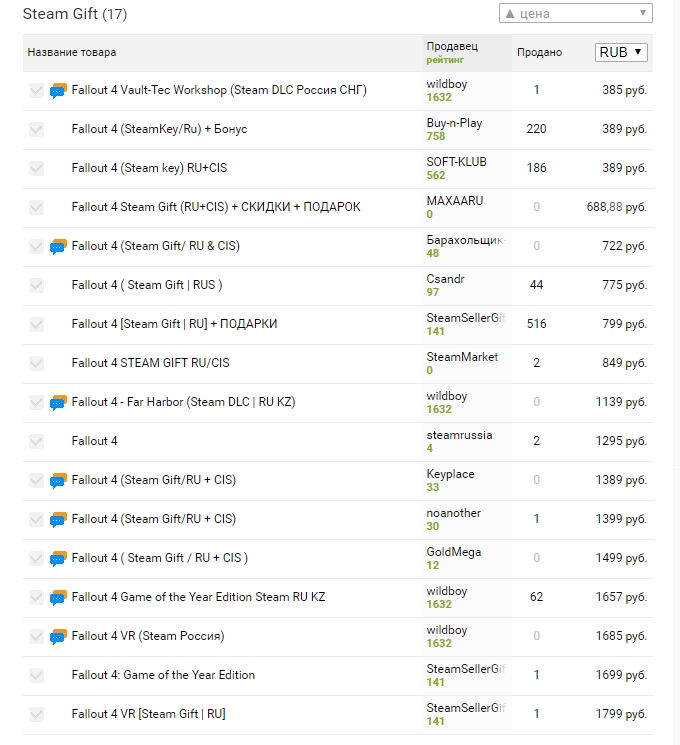Open Fallout 4 [Steam Gift | RU] + ПОДАРКИ listing
Viewport: 680px width, 745px height.
[x=174, y=324]
